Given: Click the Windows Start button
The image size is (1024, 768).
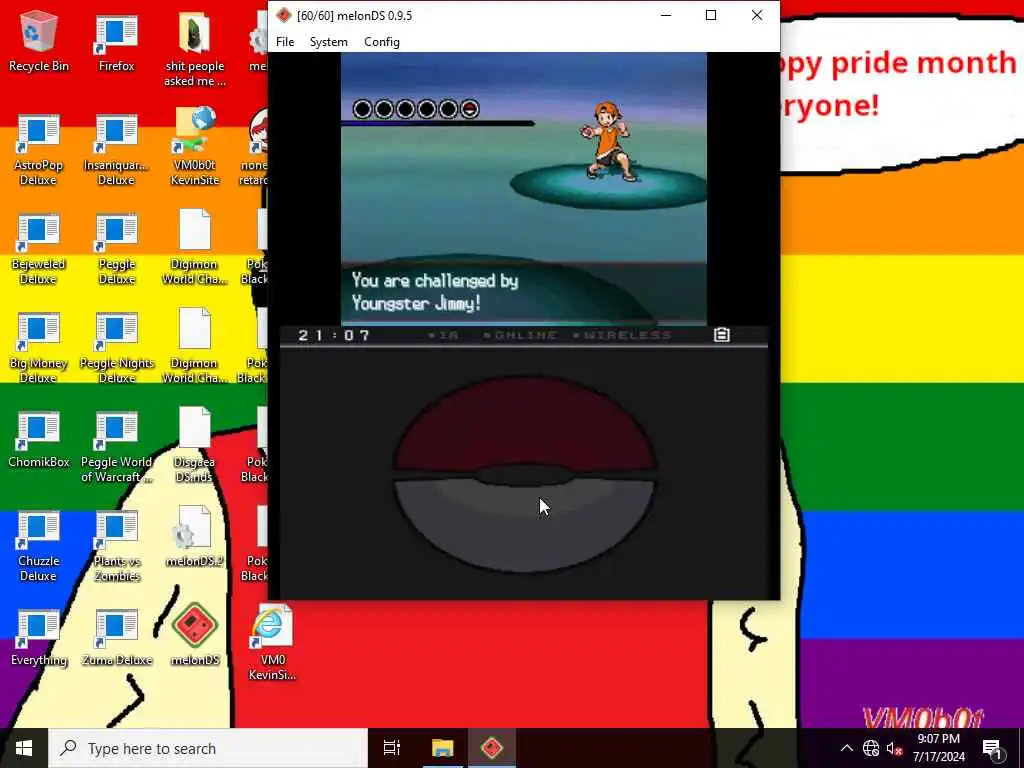Looking at the screenshot, I should click(x=24, y=748).
